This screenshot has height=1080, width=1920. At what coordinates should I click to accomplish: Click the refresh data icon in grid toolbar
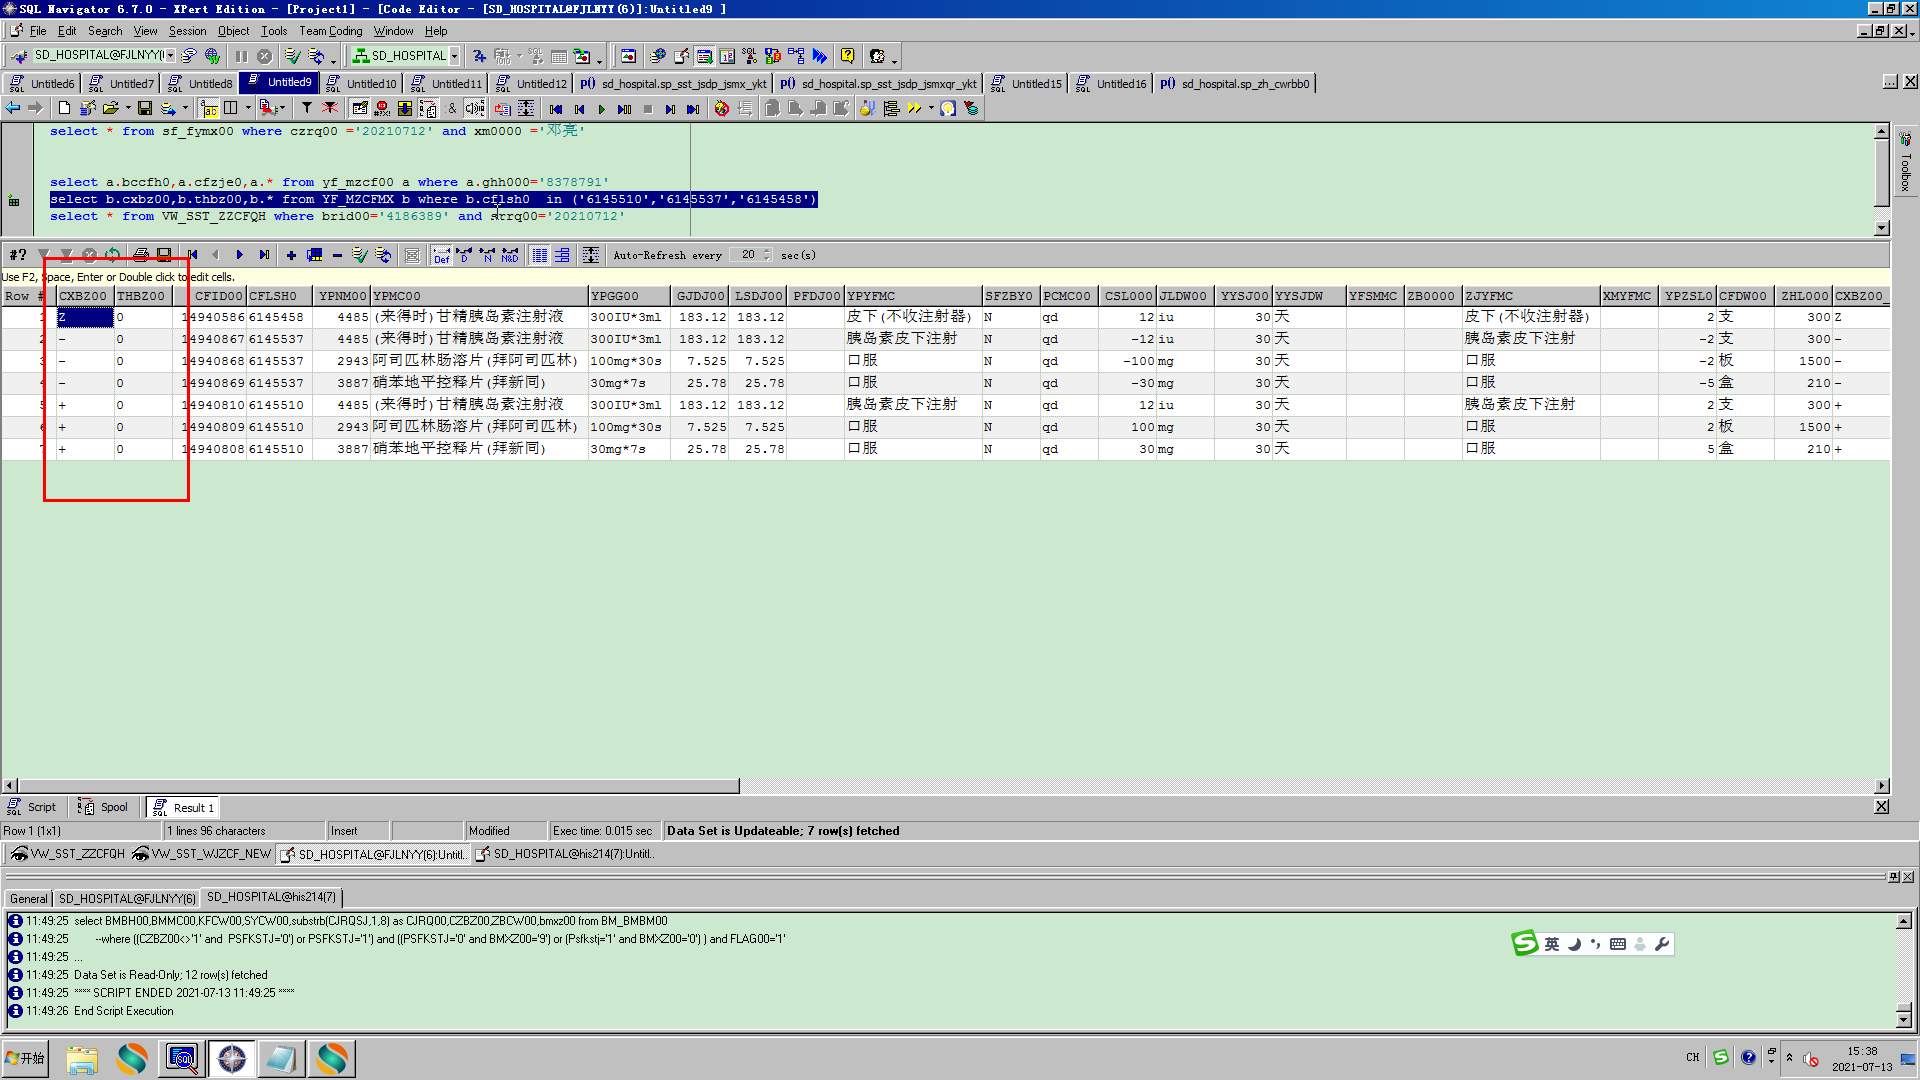pyautogui.click(x=112, y=255)
